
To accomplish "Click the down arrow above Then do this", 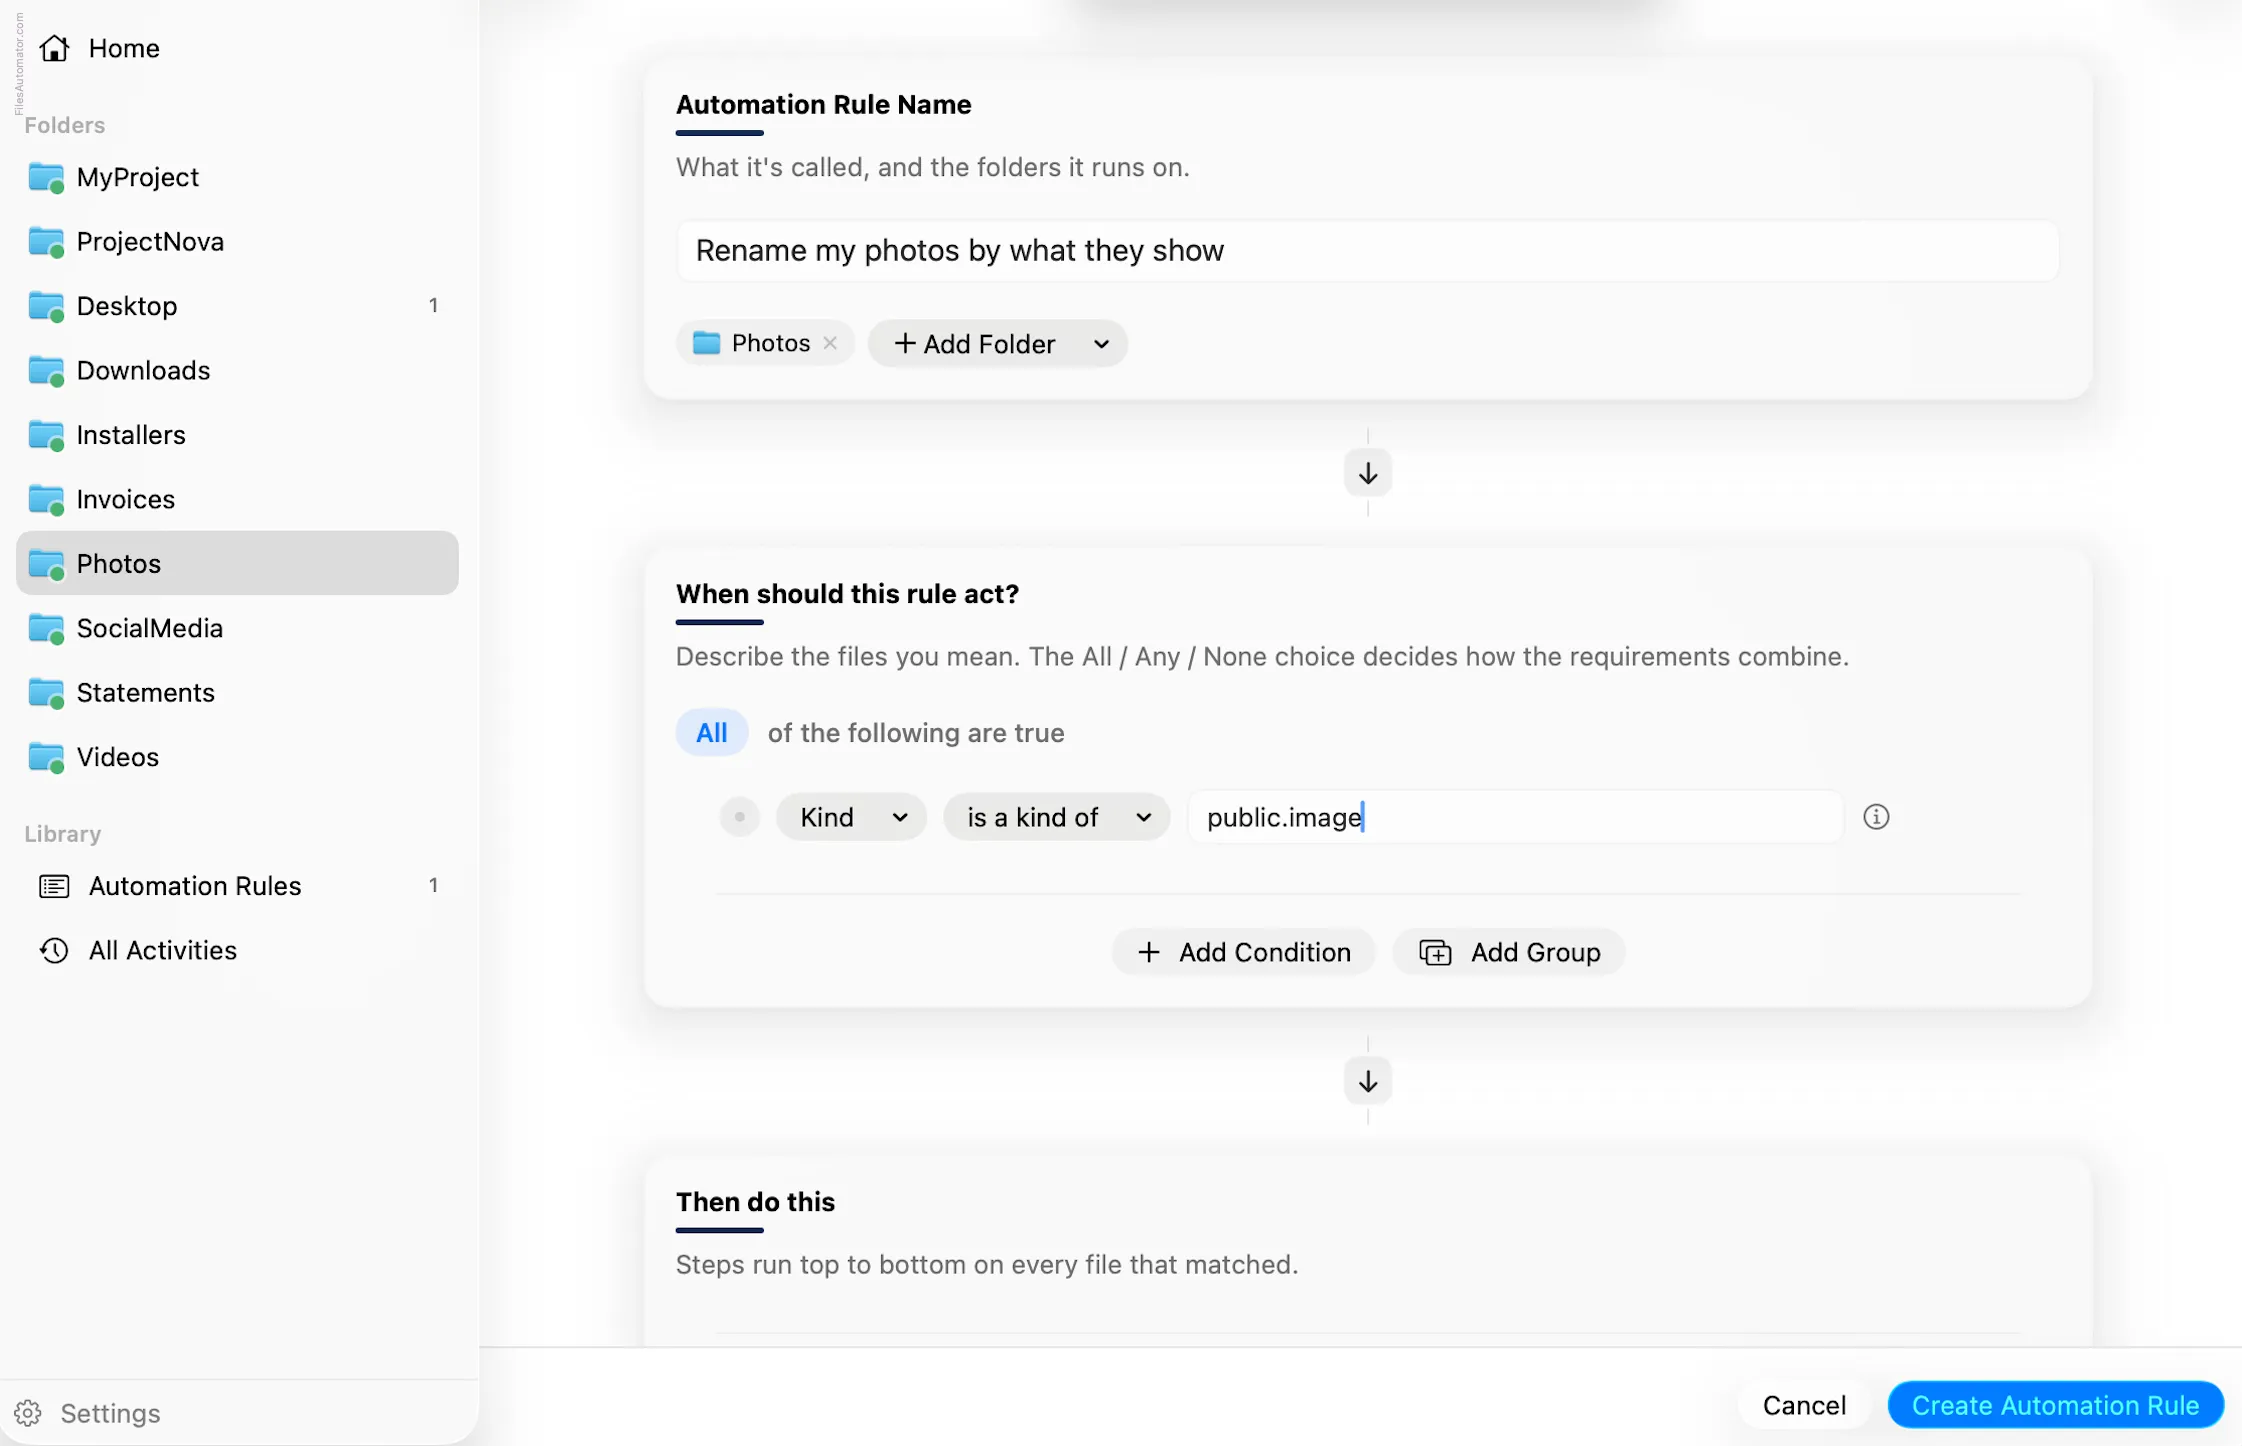I will pos(1367,1081).
